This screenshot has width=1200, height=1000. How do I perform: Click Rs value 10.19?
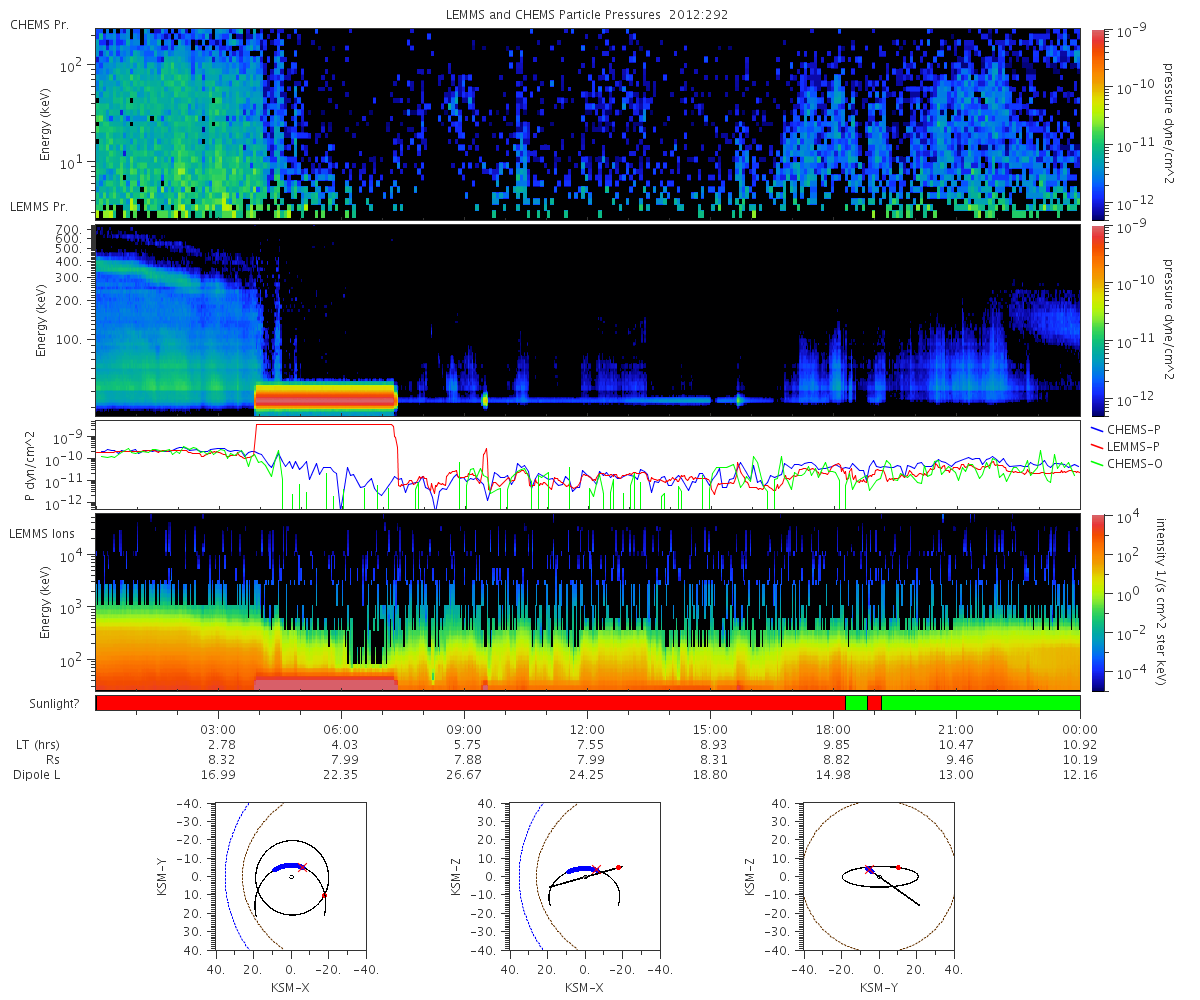[1080, 760]
